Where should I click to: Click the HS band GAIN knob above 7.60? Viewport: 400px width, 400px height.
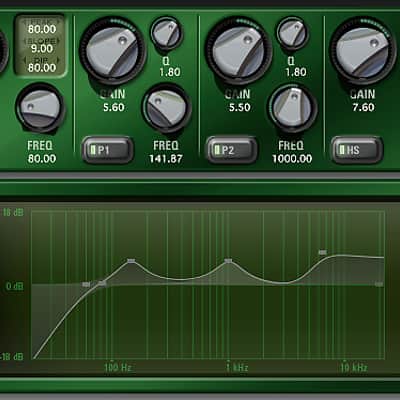point(363,50)
